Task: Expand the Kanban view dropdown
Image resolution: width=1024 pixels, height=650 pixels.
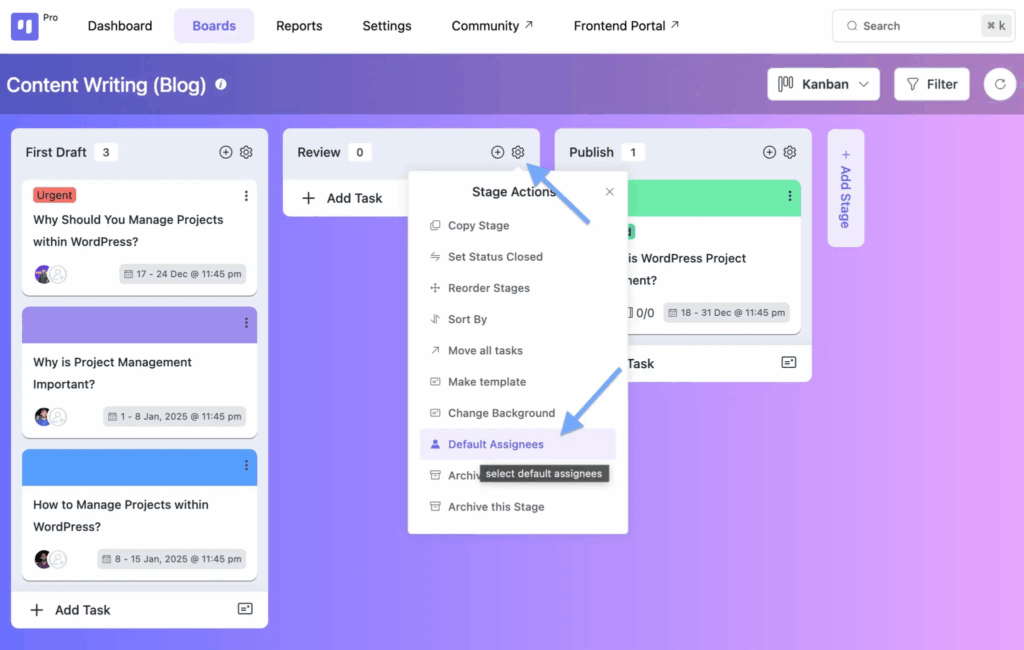Action: coord(823,85)
